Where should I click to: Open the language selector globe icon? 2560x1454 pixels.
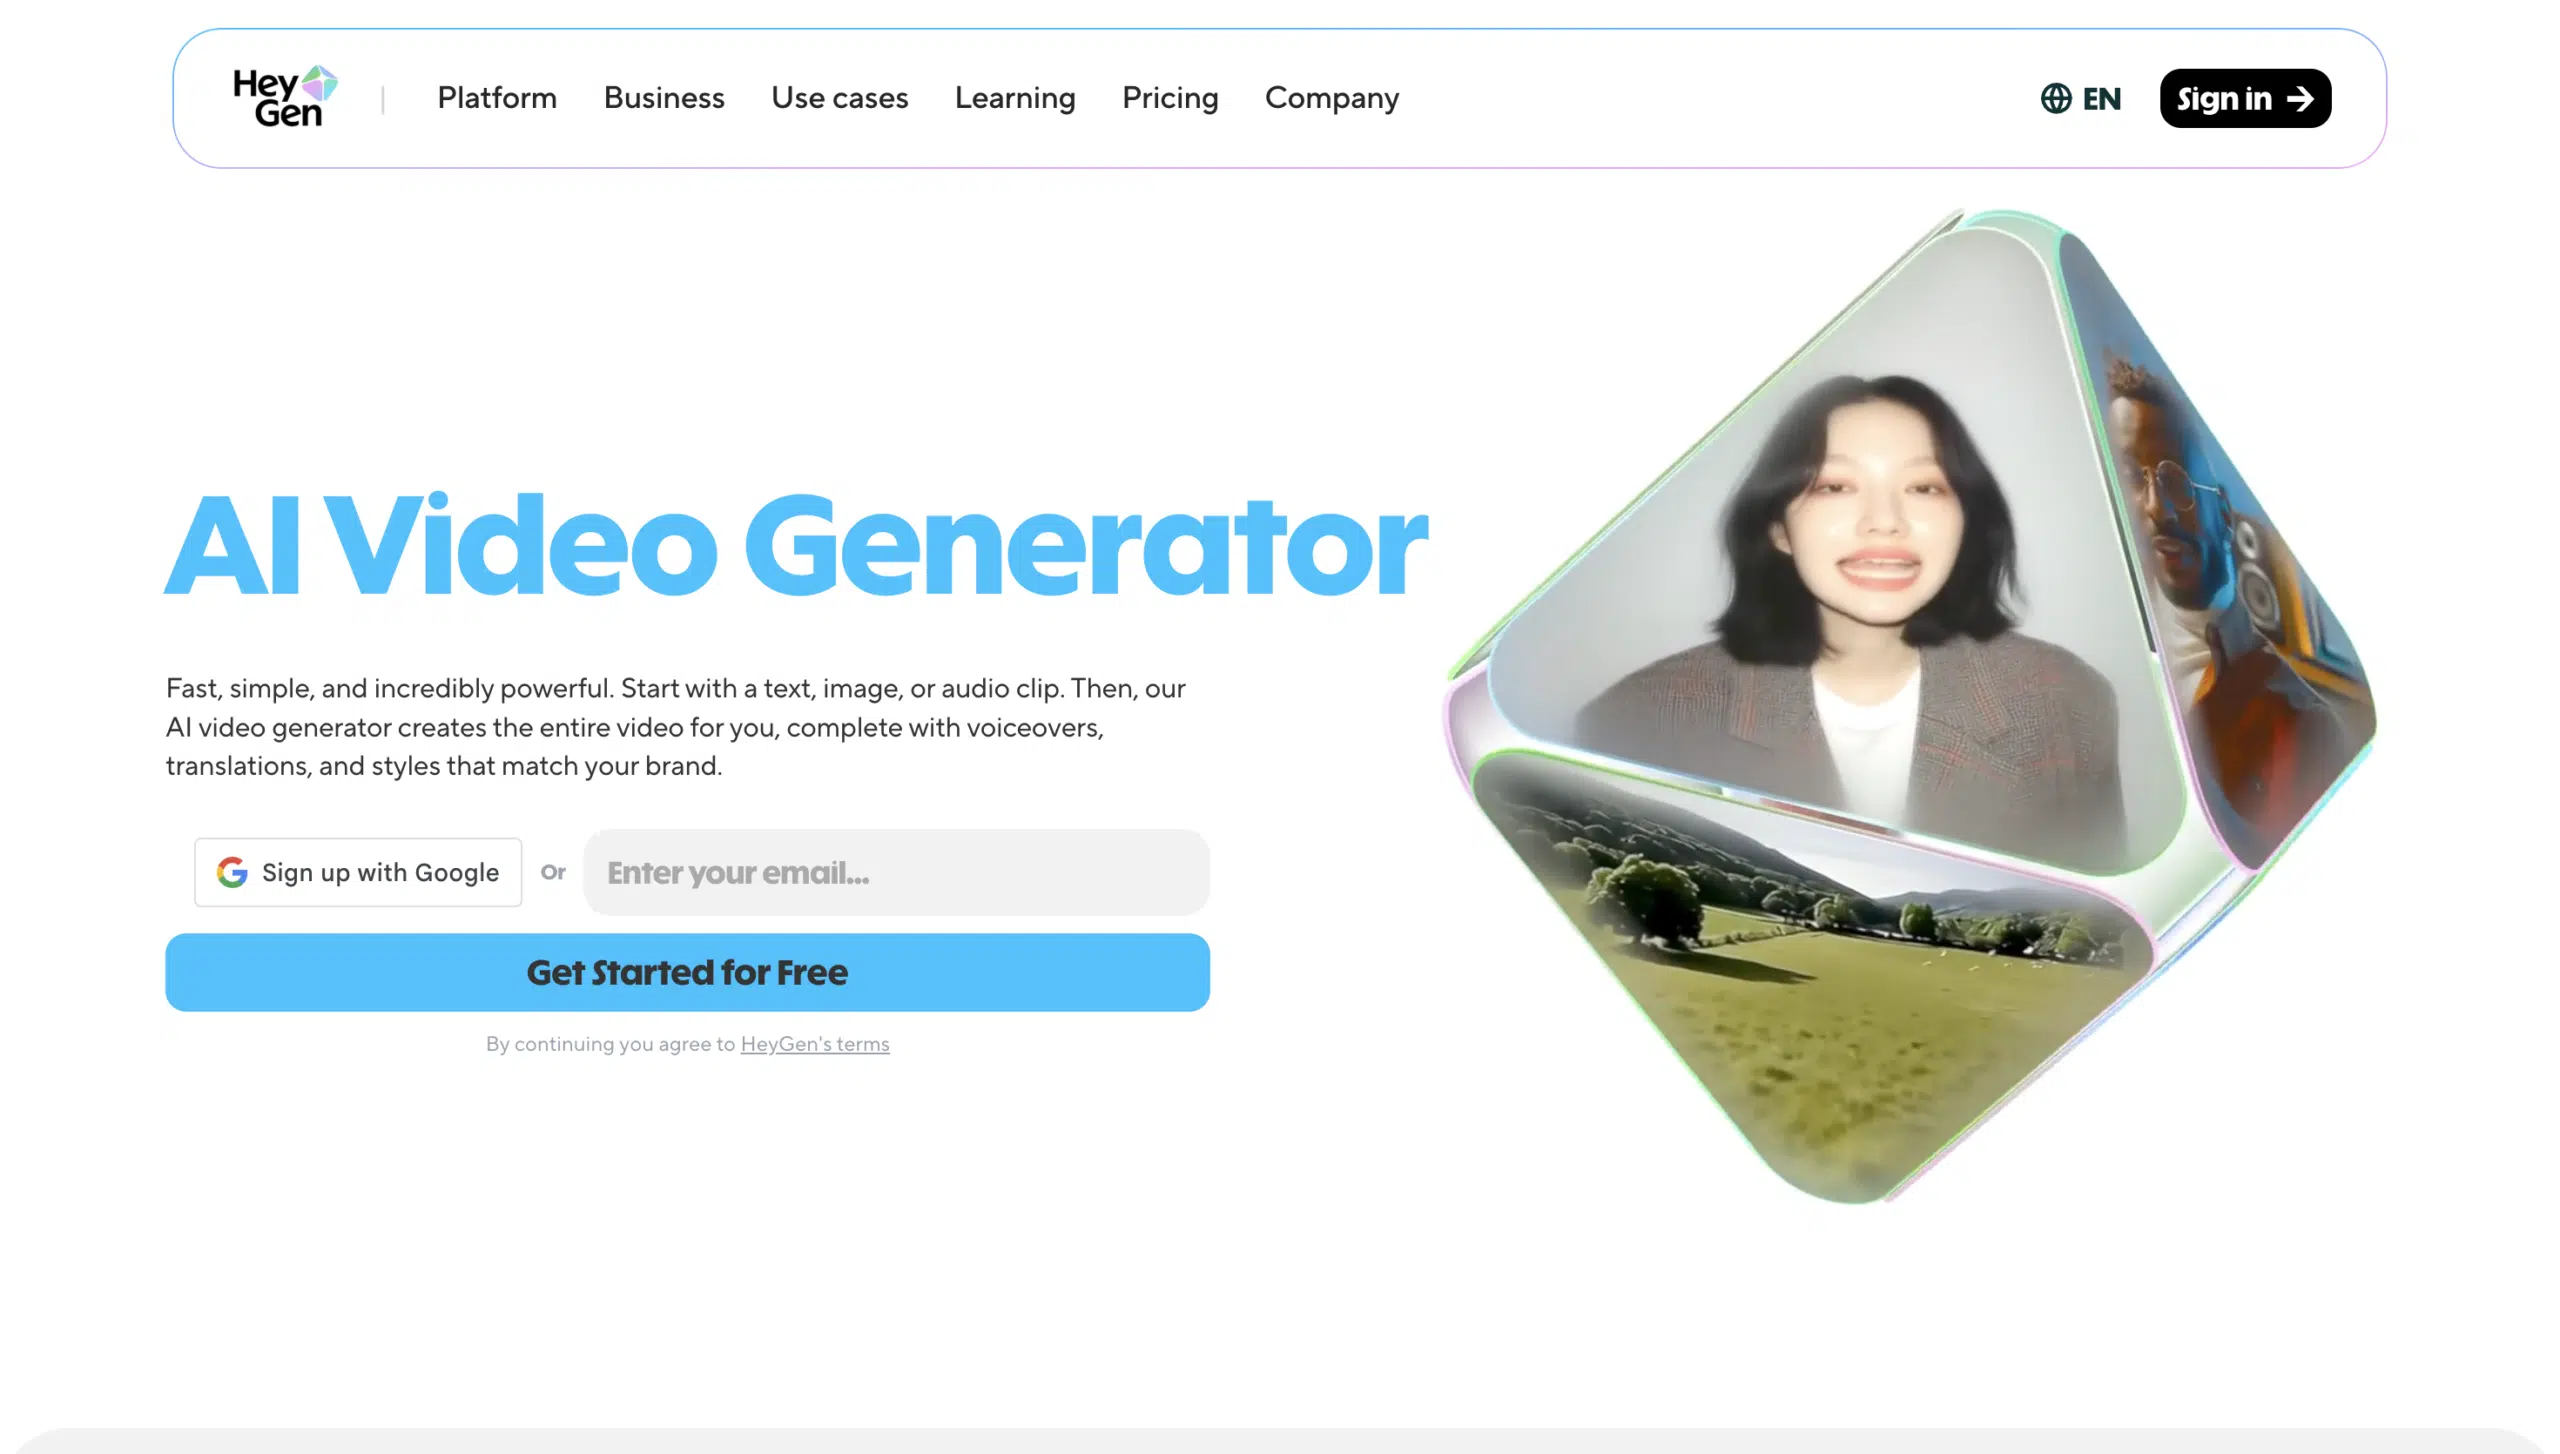[x=2056, y=98]
